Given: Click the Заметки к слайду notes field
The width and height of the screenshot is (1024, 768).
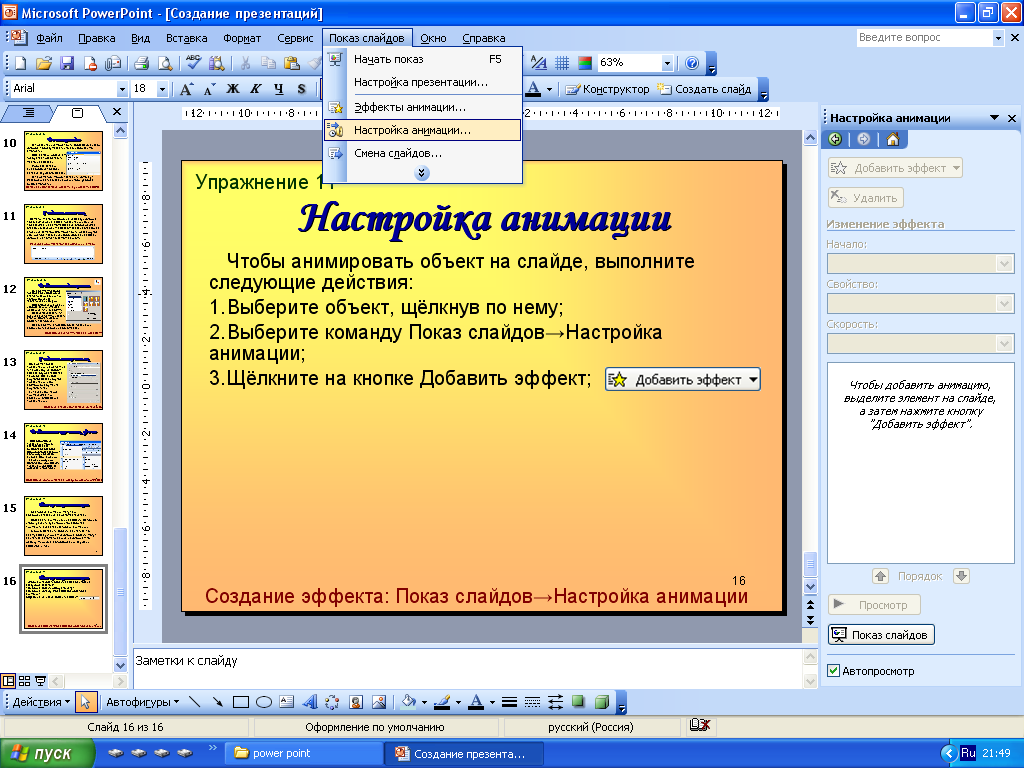Looking at the screenshot, I should pyautogui.click(x=467, y=669).
